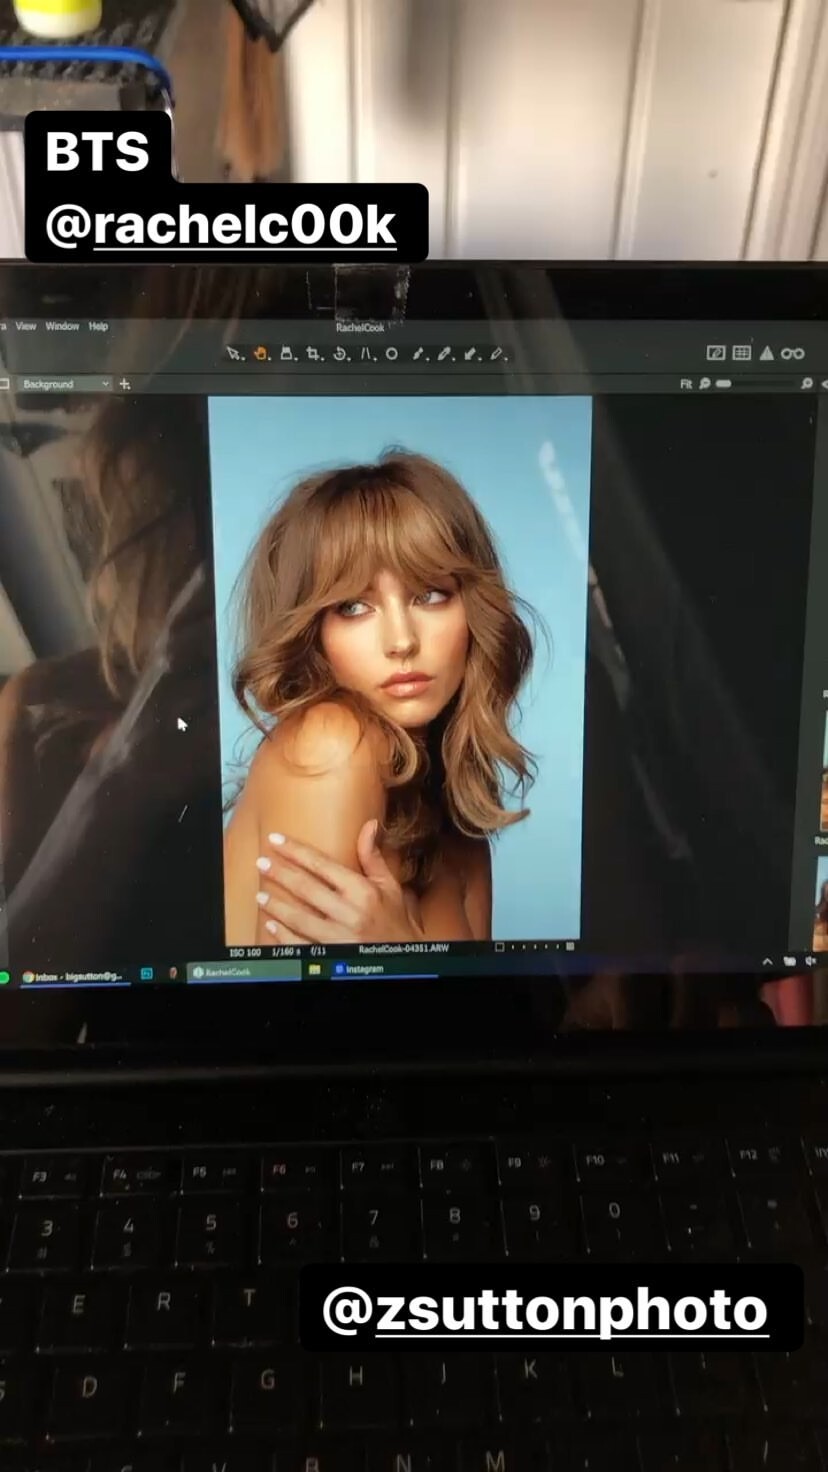Click the zoom-in magnifier icon
828x1472 pixels.
pos(806,383)
